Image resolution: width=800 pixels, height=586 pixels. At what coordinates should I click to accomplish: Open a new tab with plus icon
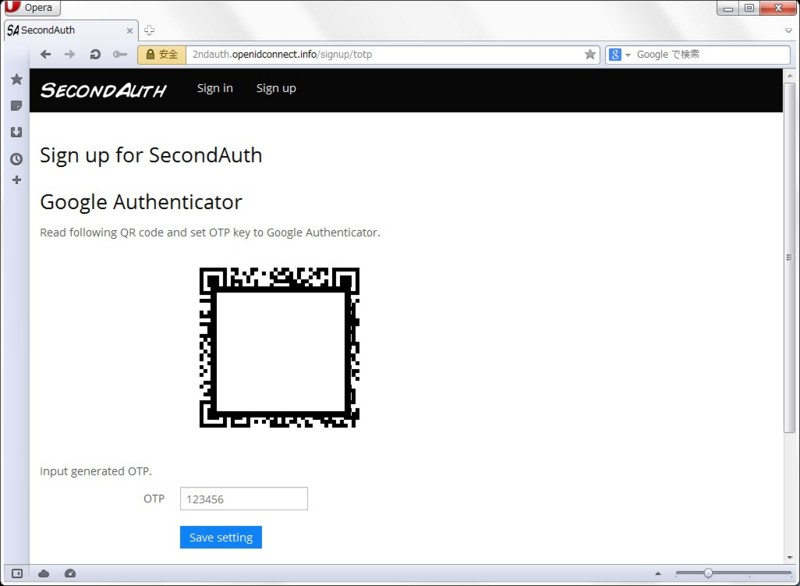(149, 30)
